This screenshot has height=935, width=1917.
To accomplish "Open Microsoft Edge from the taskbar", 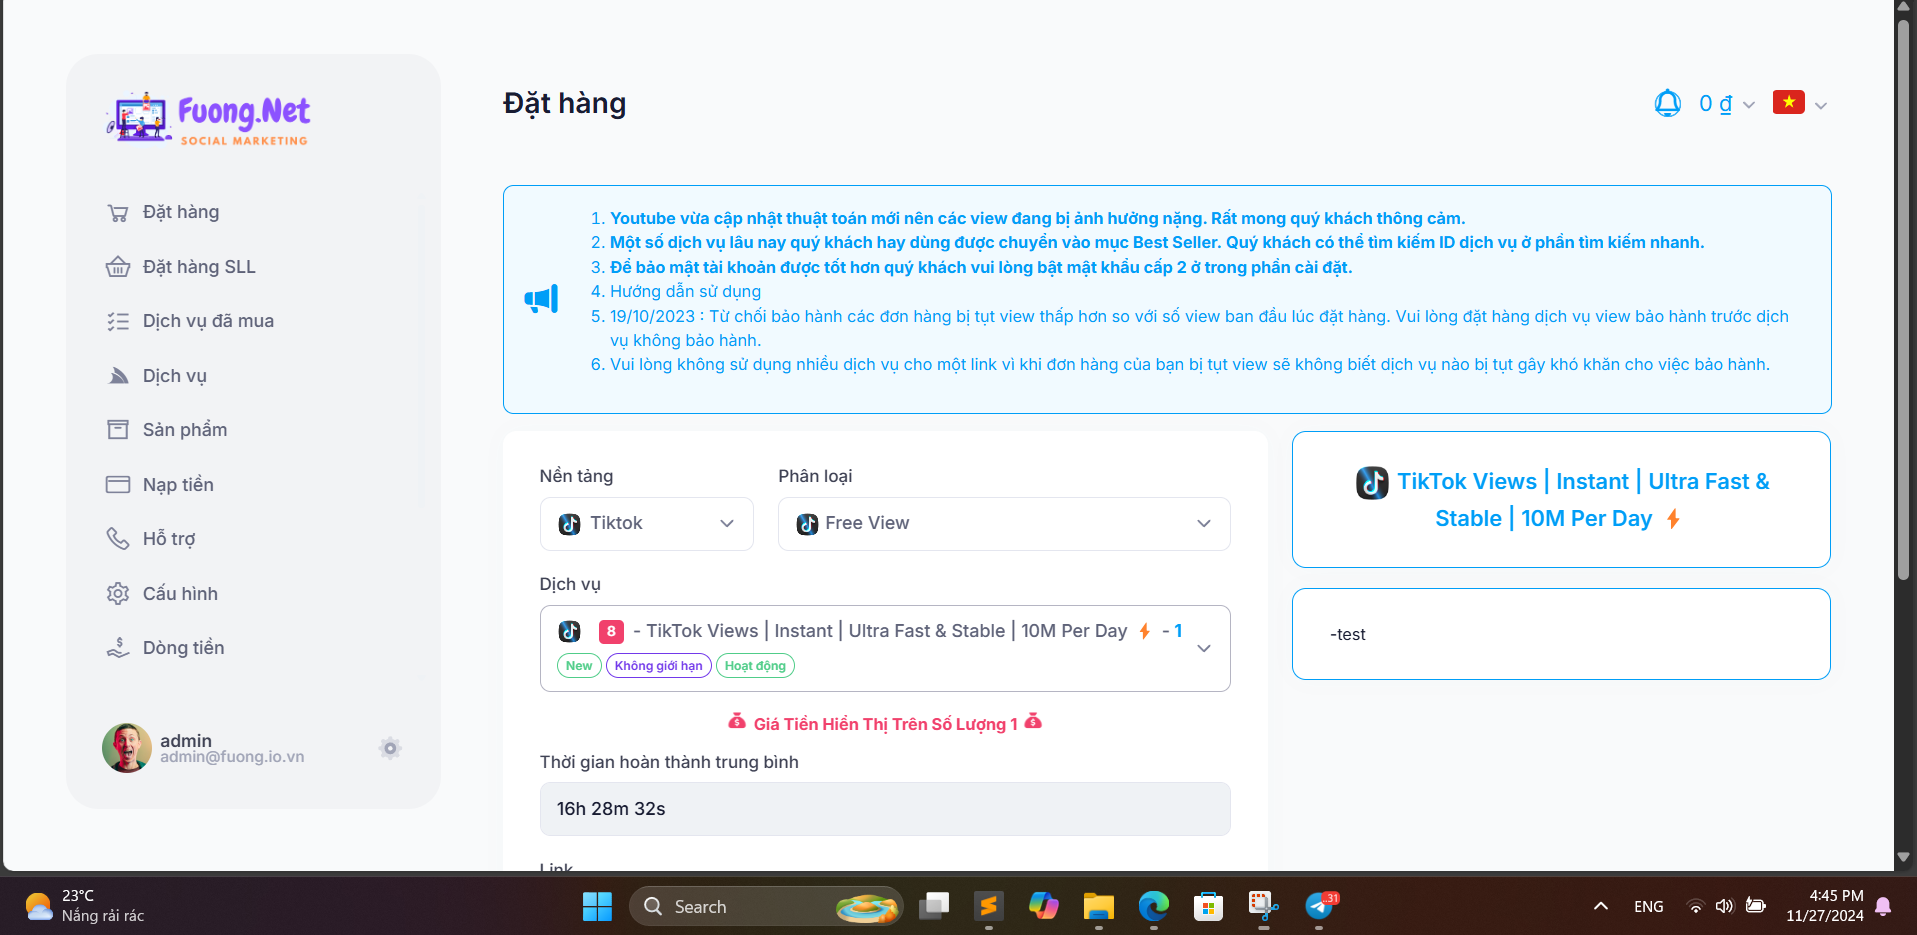I will pyautogui.click(x=1152, y=906).
